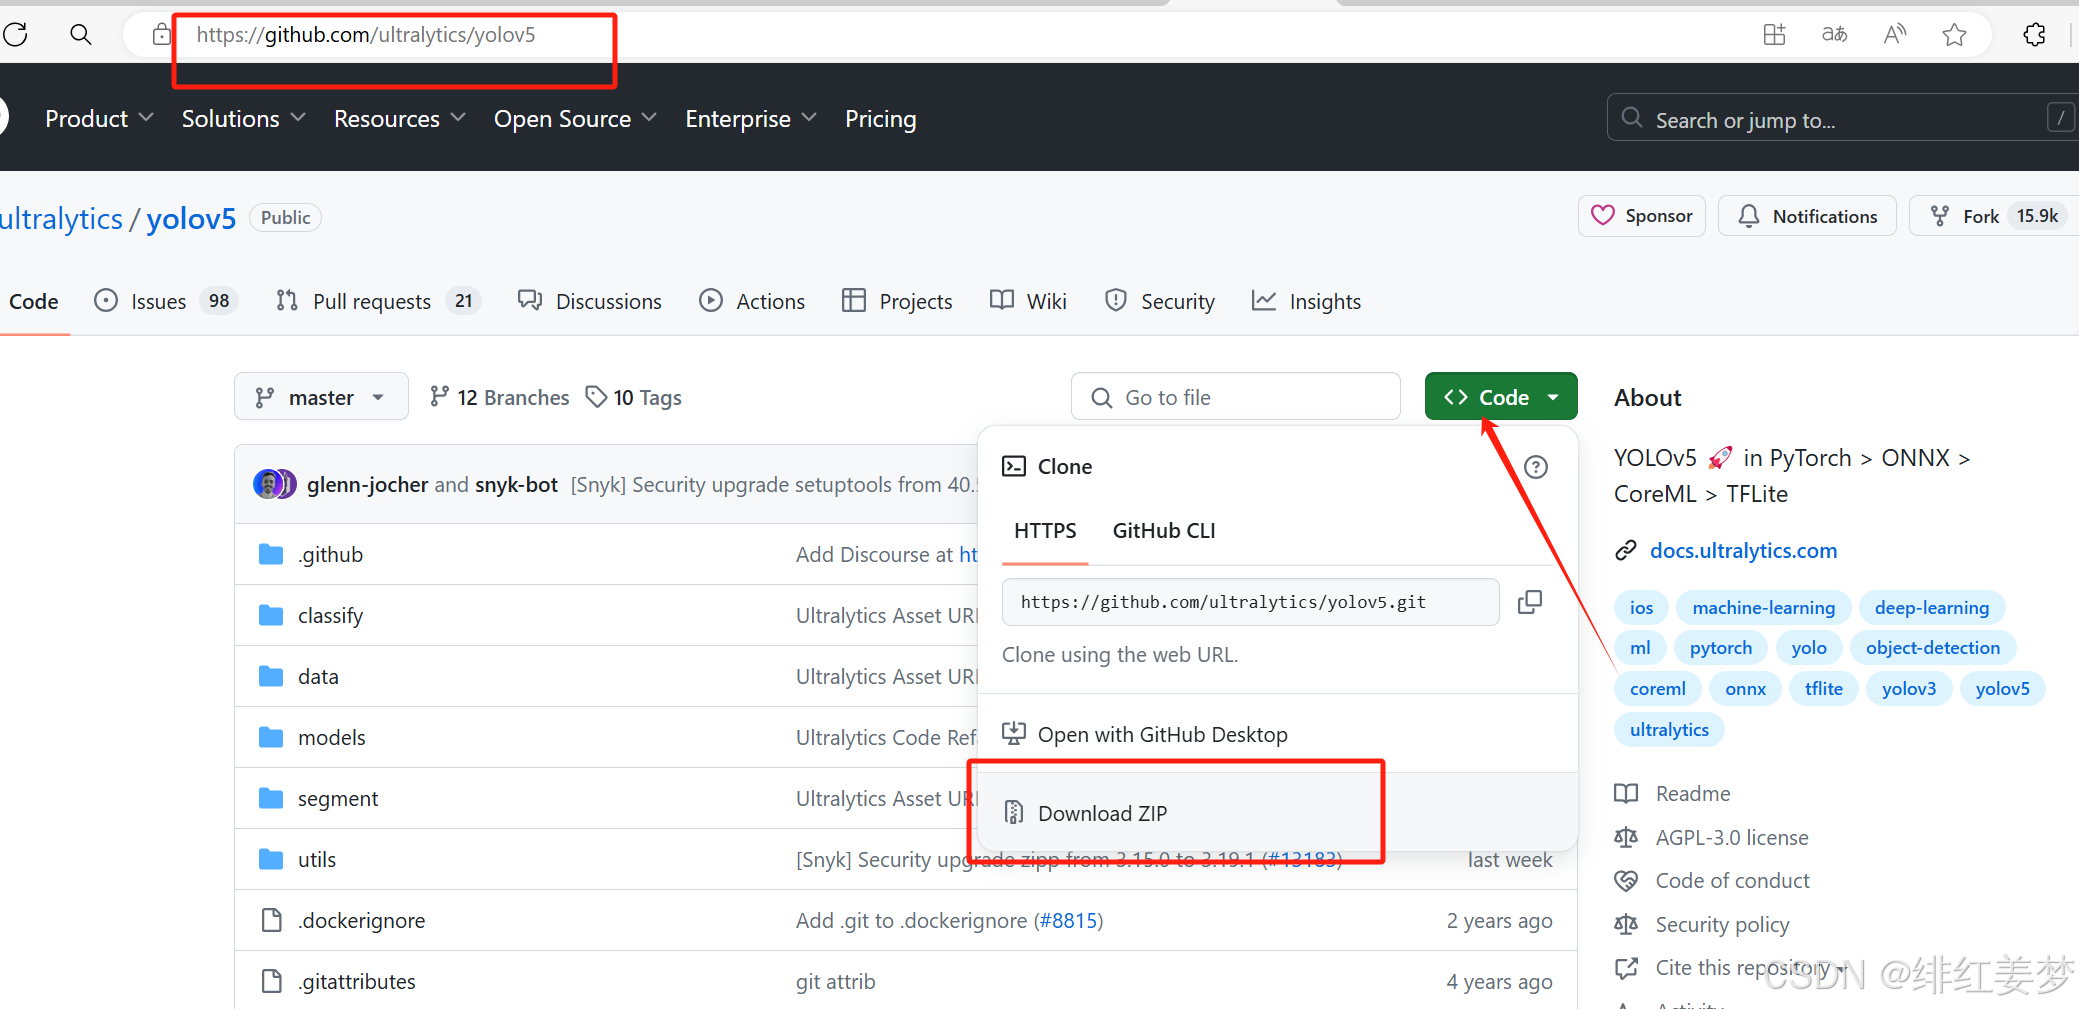
Task: Open the Actions tab
Action: point(752,301)
